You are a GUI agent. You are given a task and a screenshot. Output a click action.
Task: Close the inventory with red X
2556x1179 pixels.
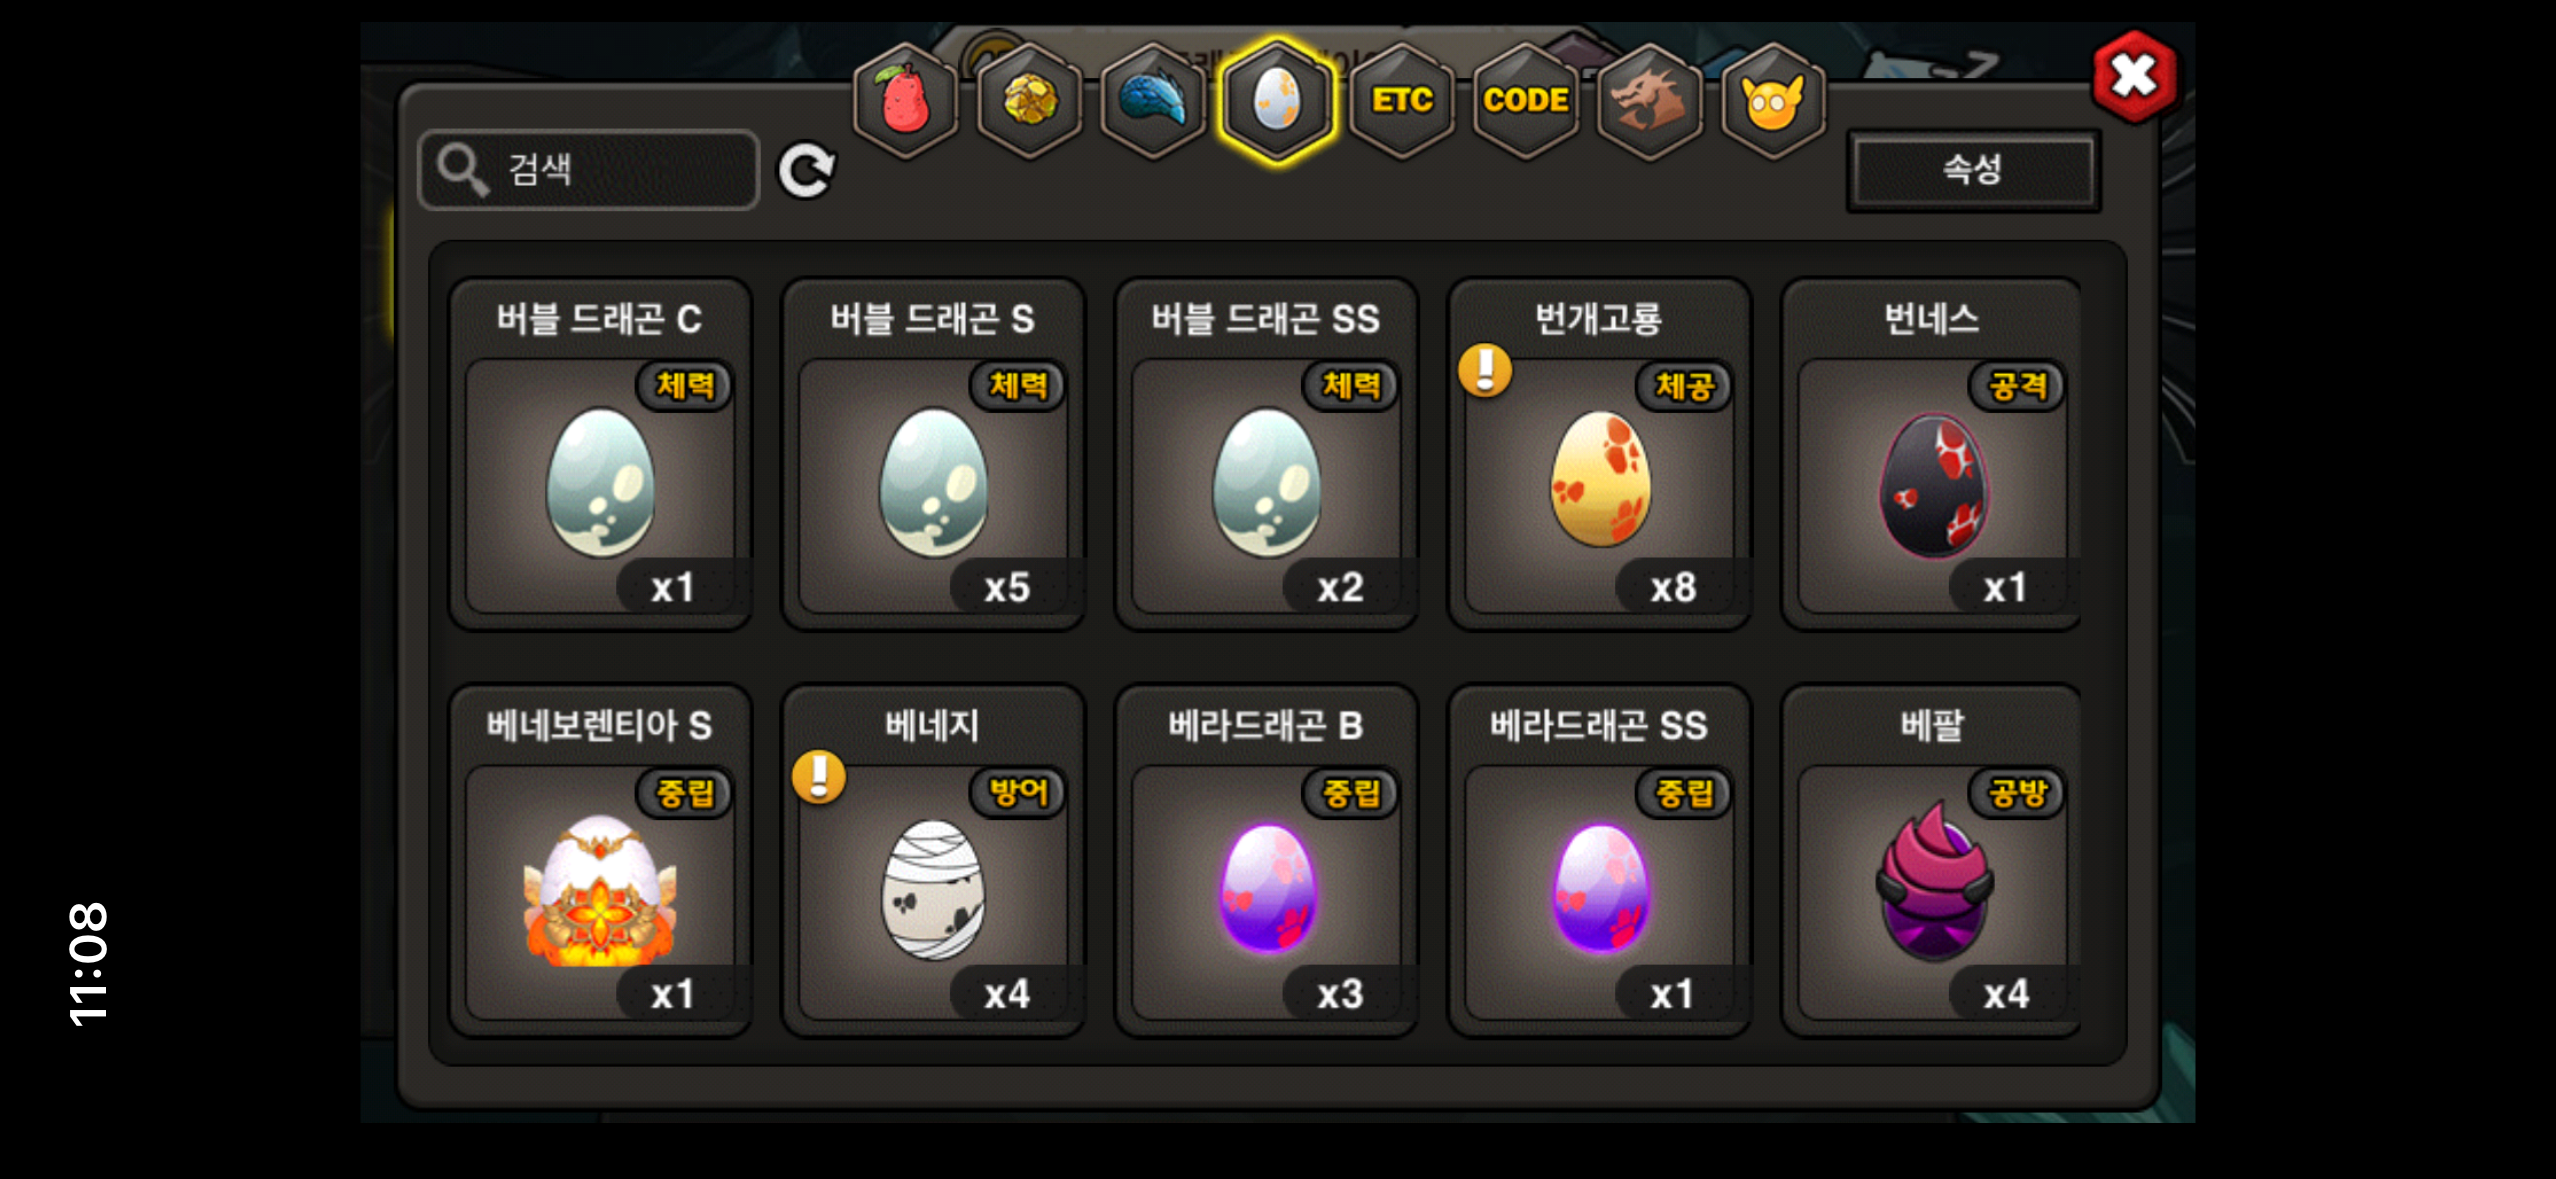pyautogui.click(x=2134, y=76)
